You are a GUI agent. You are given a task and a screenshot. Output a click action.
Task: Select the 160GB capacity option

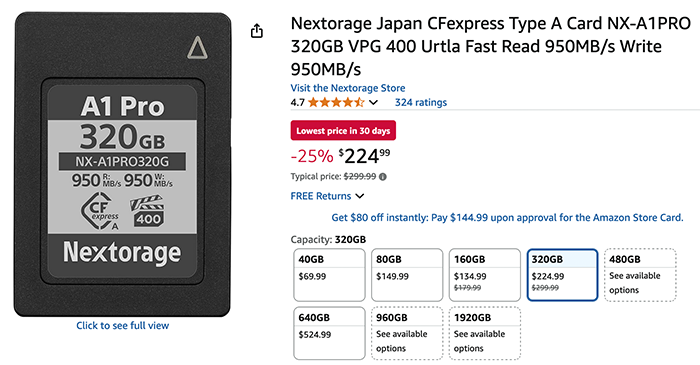pyautogui.click(x=485, y=275)
